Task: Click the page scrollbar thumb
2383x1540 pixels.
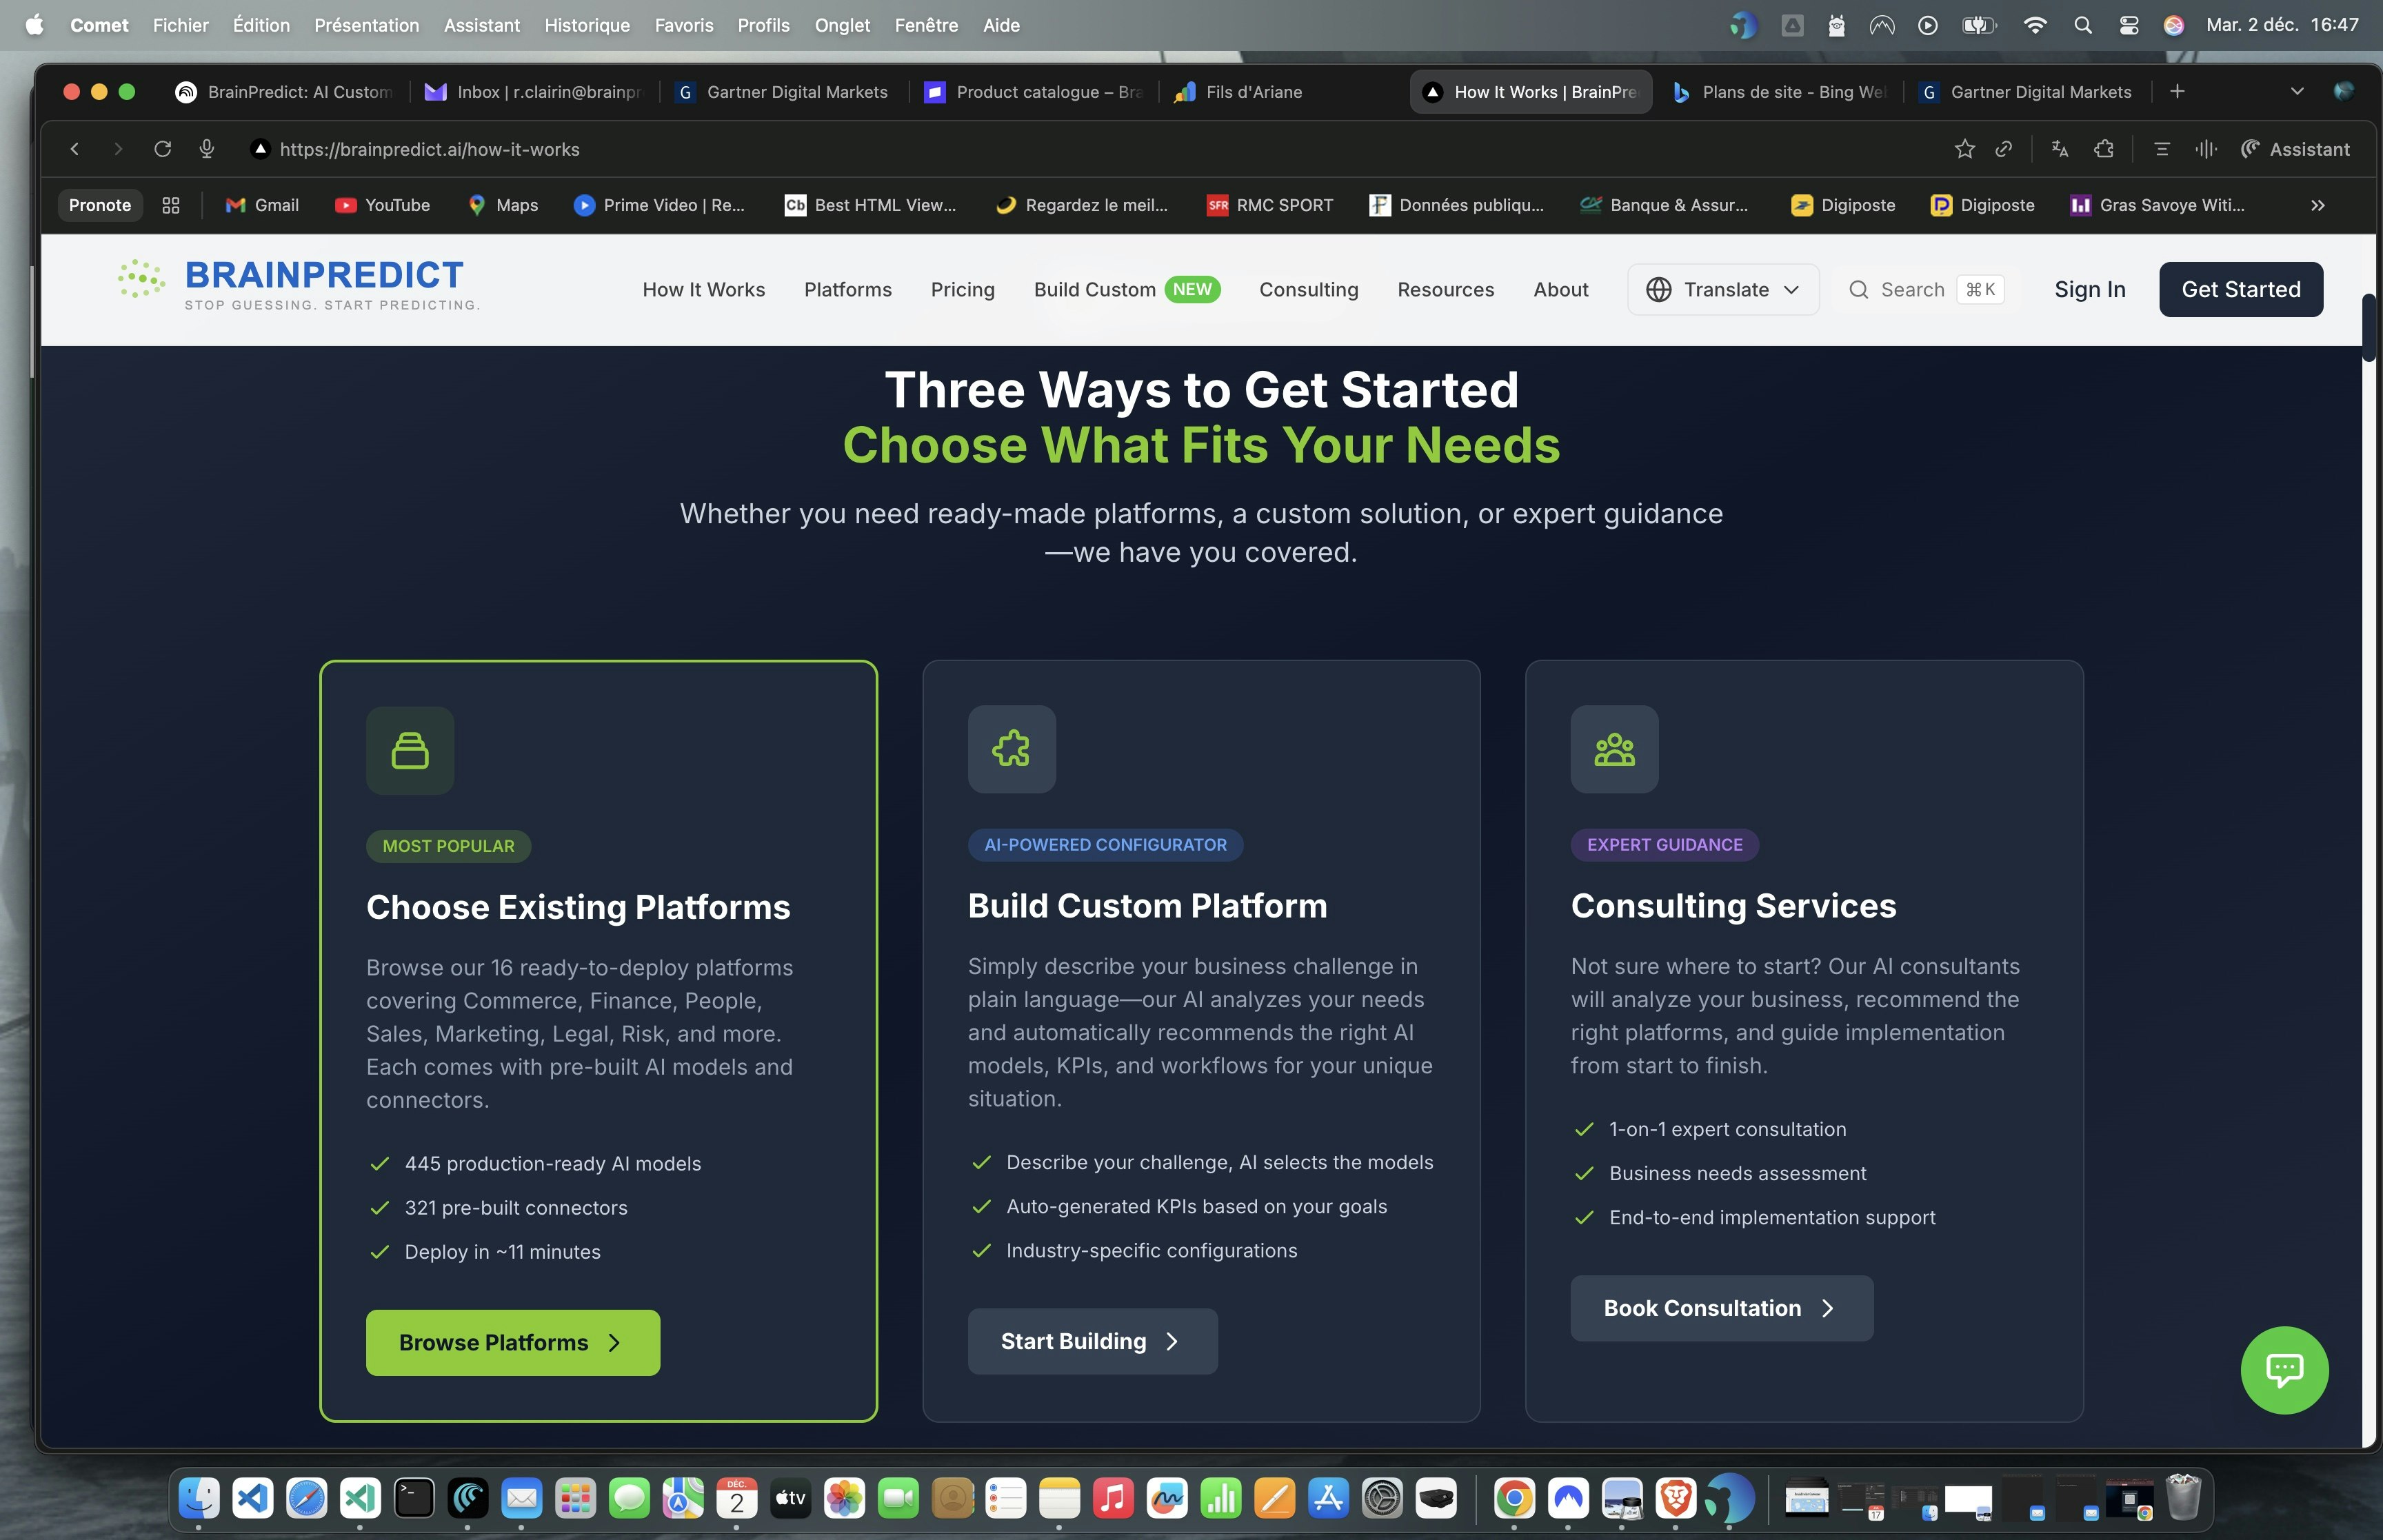Action: coord(2369,328)
